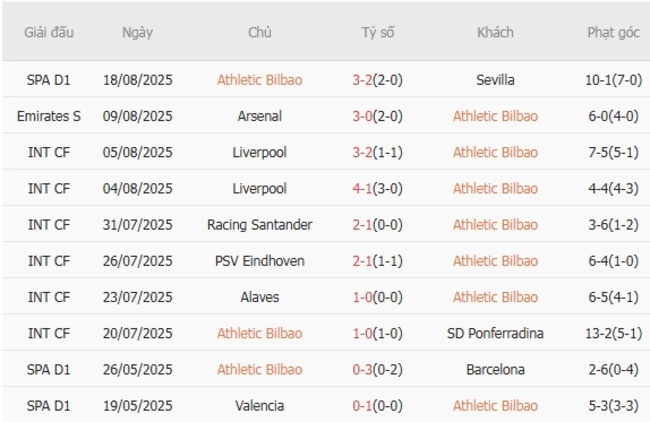Click the Alaves team name
The image size is (650, 422).
pos(260,297)
